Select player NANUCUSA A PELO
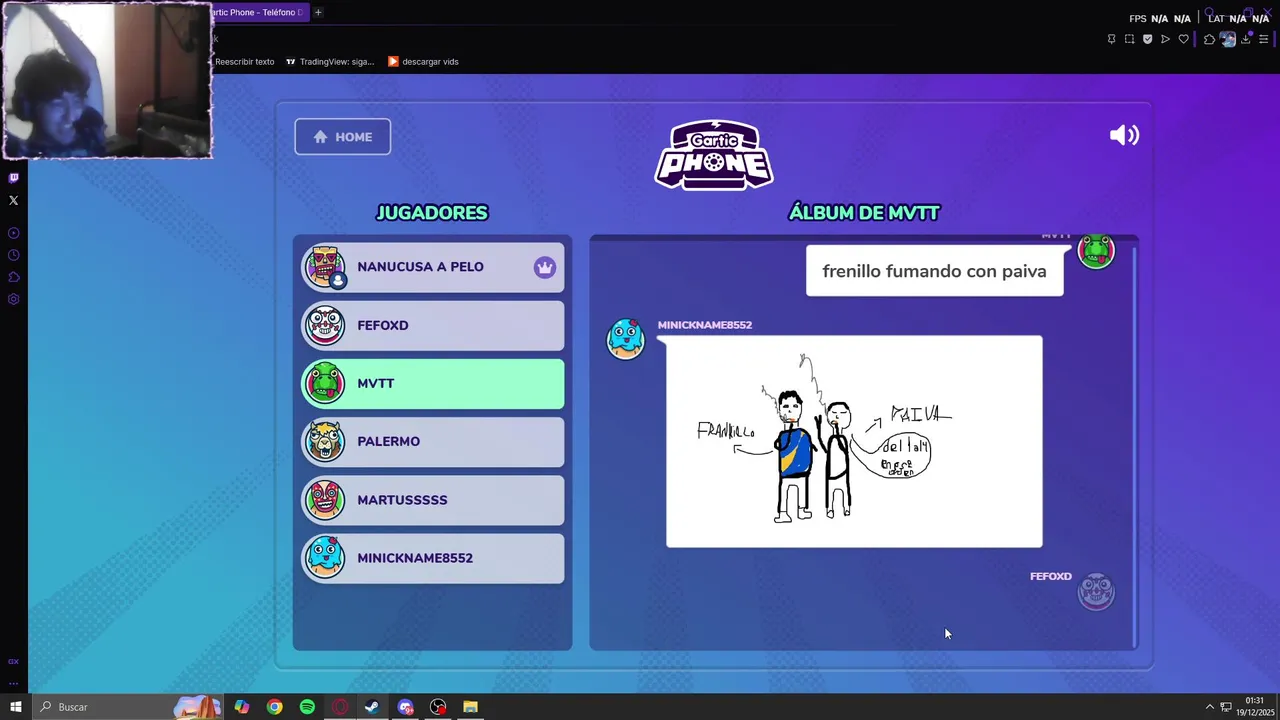 (x=433, y=267)
